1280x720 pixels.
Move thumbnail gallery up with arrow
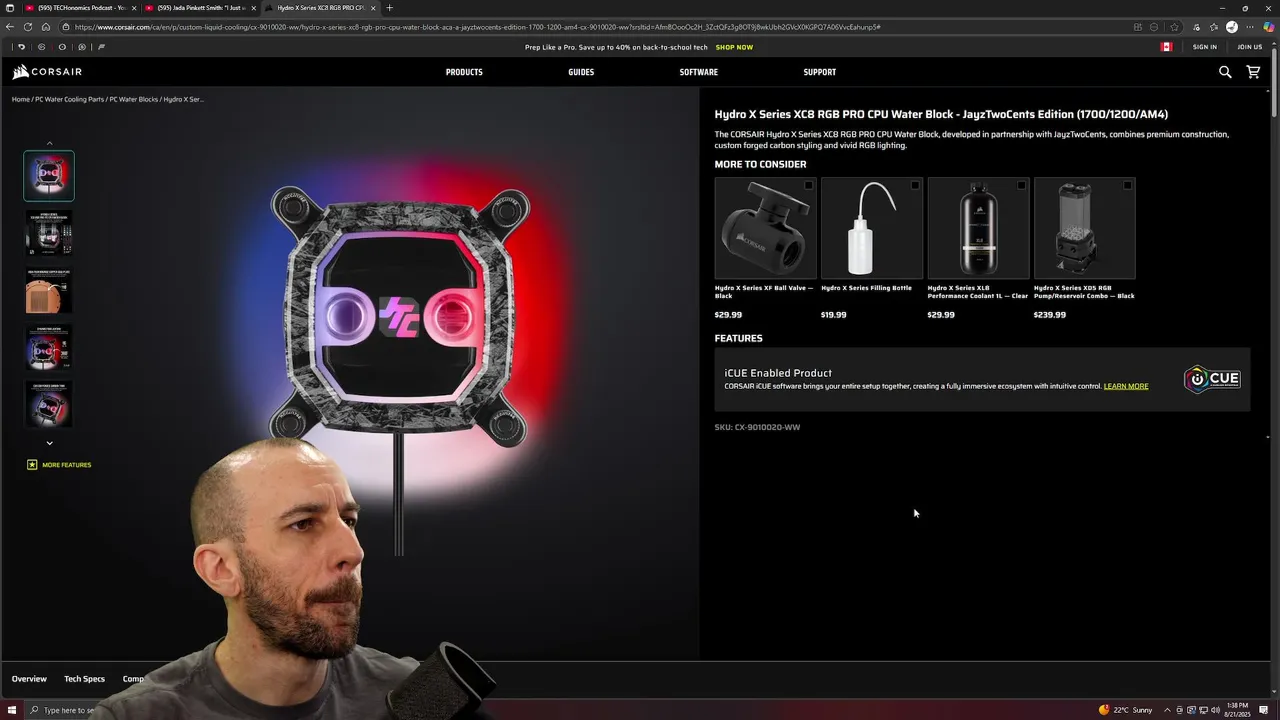49,143
